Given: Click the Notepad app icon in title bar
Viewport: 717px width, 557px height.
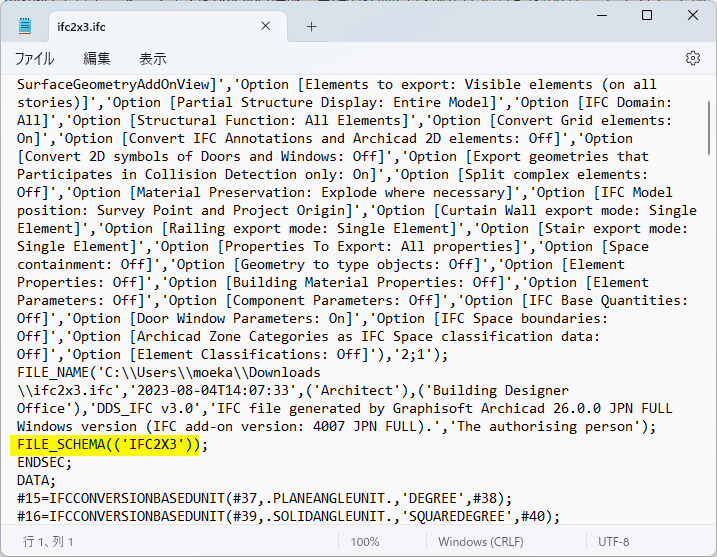Looking at the screenshot, I should coord(26,26).
